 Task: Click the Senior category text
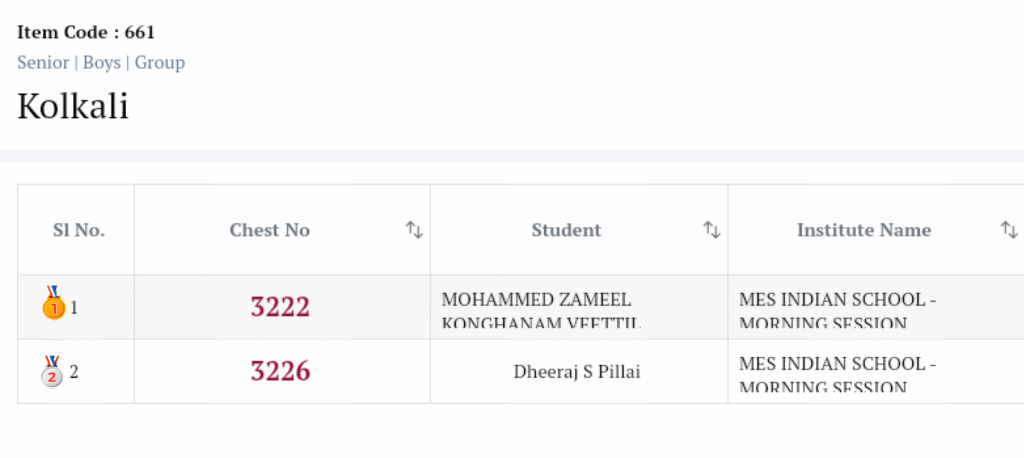(x=43, y=62)
